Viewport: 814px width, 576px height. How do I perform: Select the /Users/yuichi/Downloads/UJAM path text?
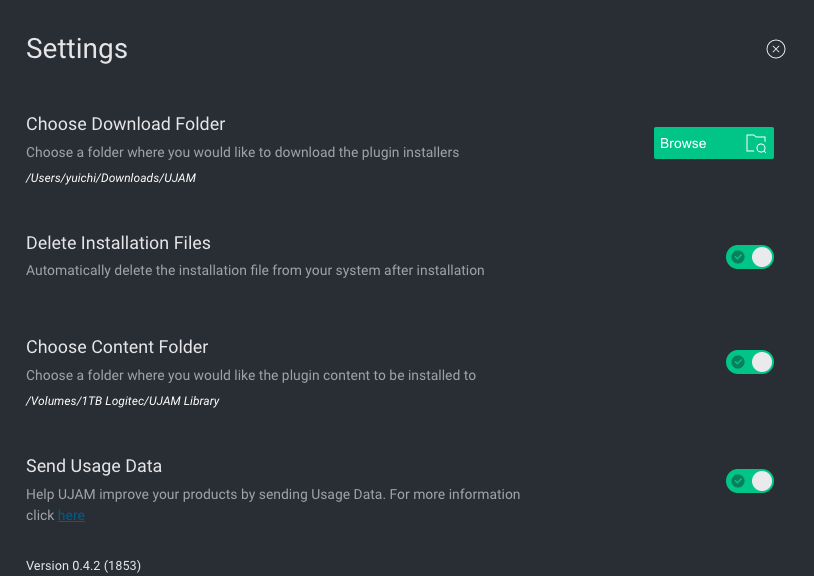pos(111,178)
